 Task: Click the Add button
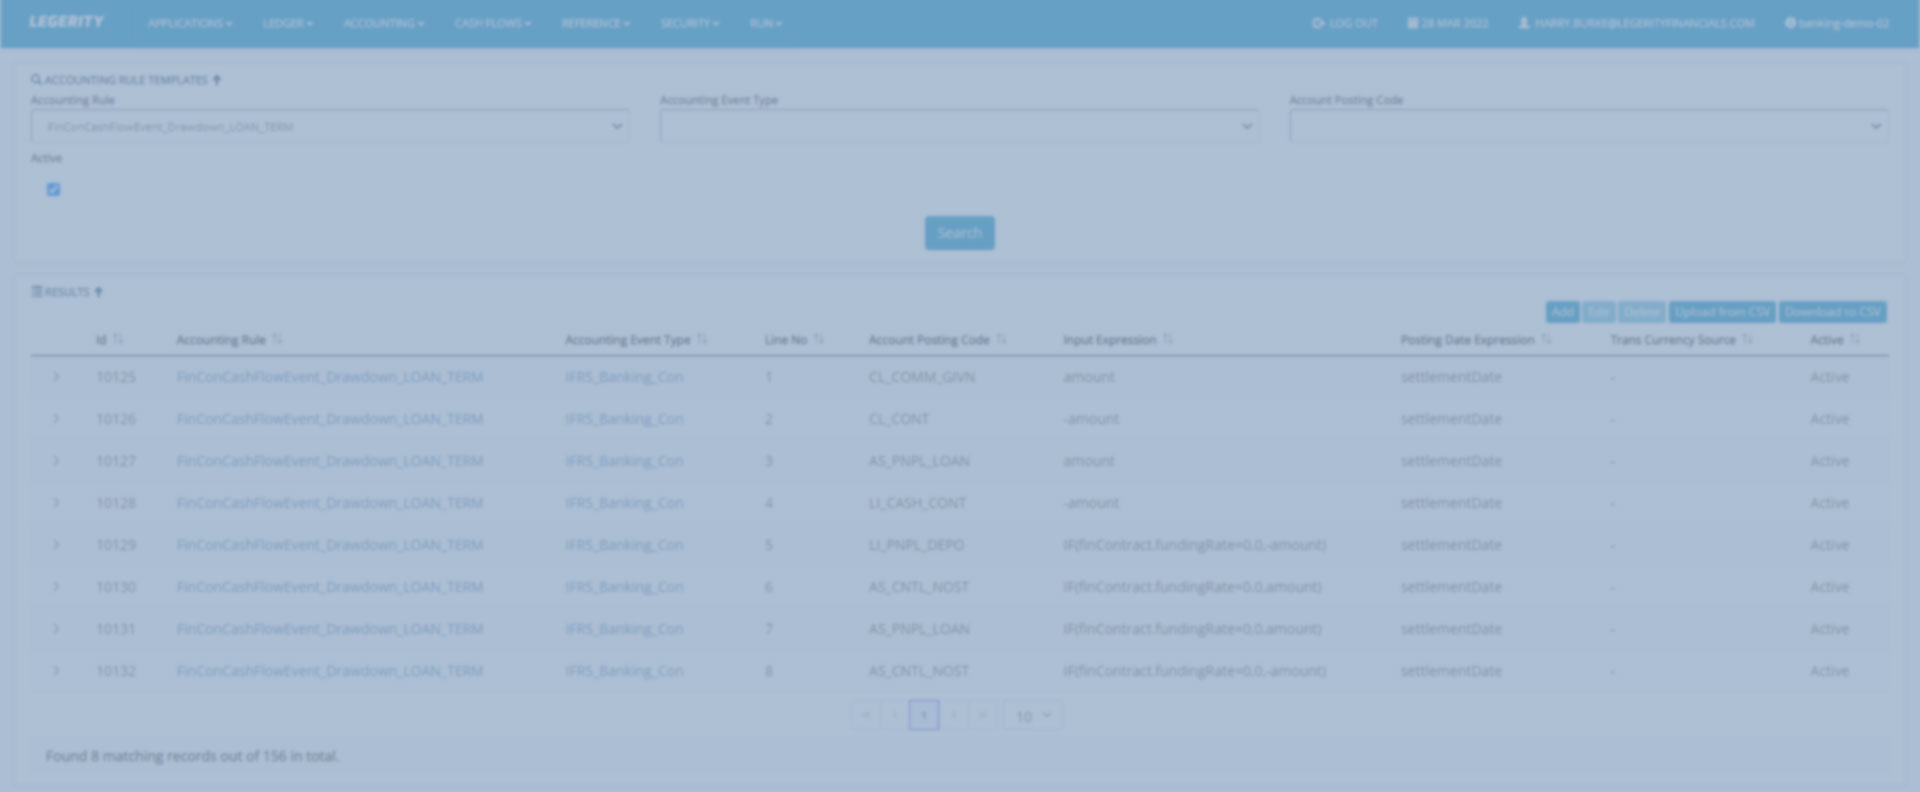click(1562, 312)
